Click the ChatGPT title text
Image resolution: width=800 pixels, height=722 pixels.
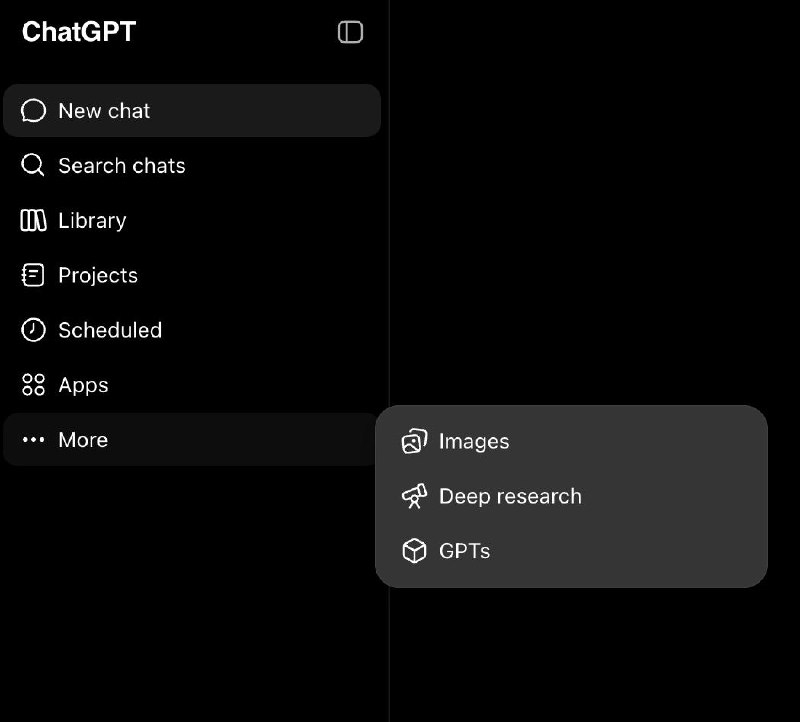79,32
